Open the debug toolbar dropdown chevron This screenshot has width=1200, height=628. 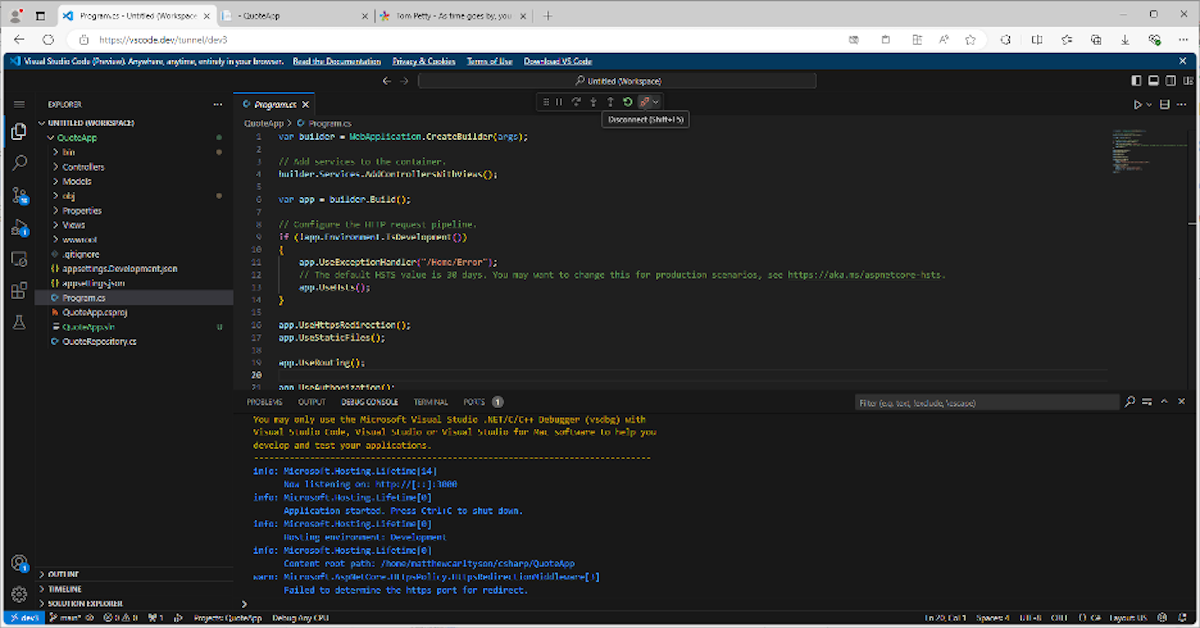pos(657,101)
